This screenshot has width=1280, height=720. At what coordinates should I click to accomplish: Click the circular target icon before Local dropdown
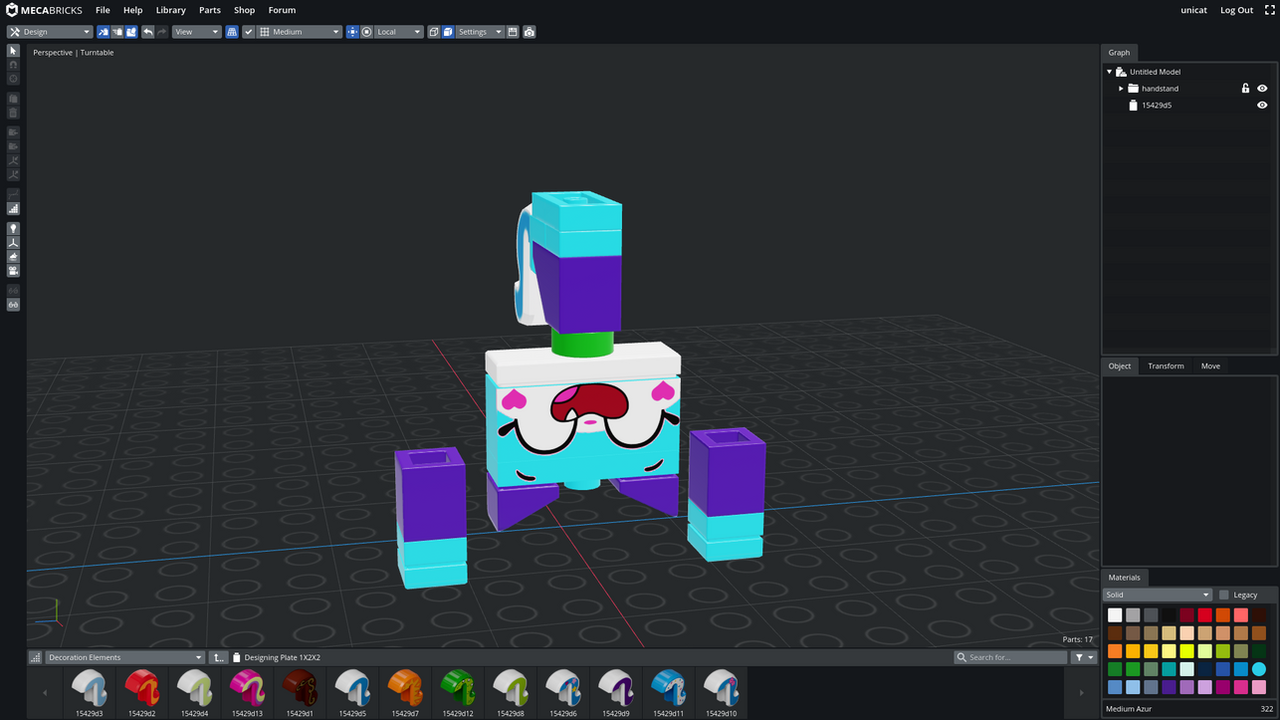click(366, 32)
